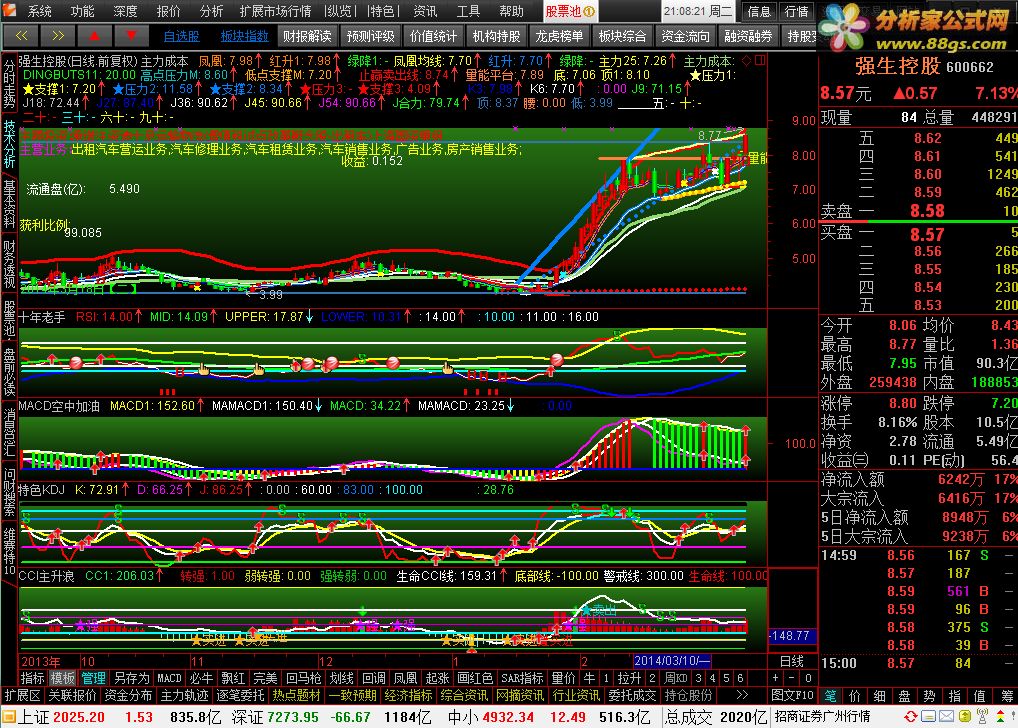The width and height of the screenshot is (1018, 728).
Task: Select 基本资料 in left sidebar
Action: 9,204
